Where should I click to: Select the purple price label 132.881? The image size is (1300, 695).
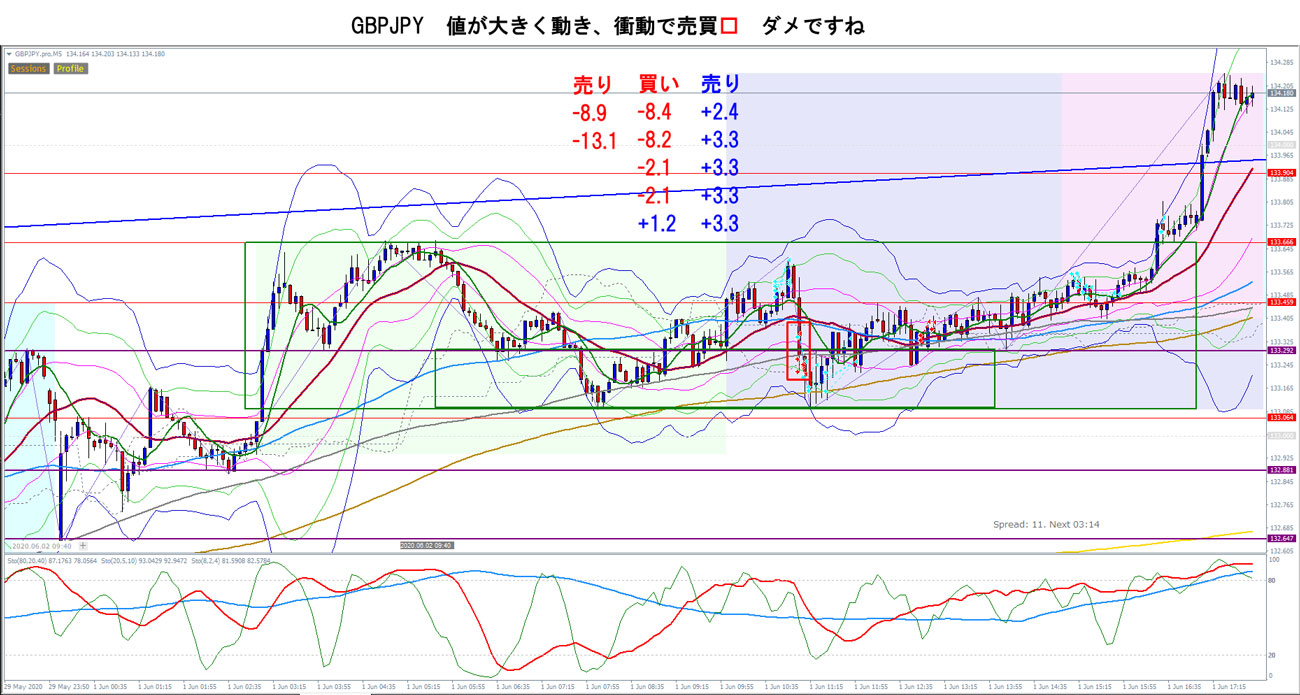pyautogui.click(x=1280, y=470)
